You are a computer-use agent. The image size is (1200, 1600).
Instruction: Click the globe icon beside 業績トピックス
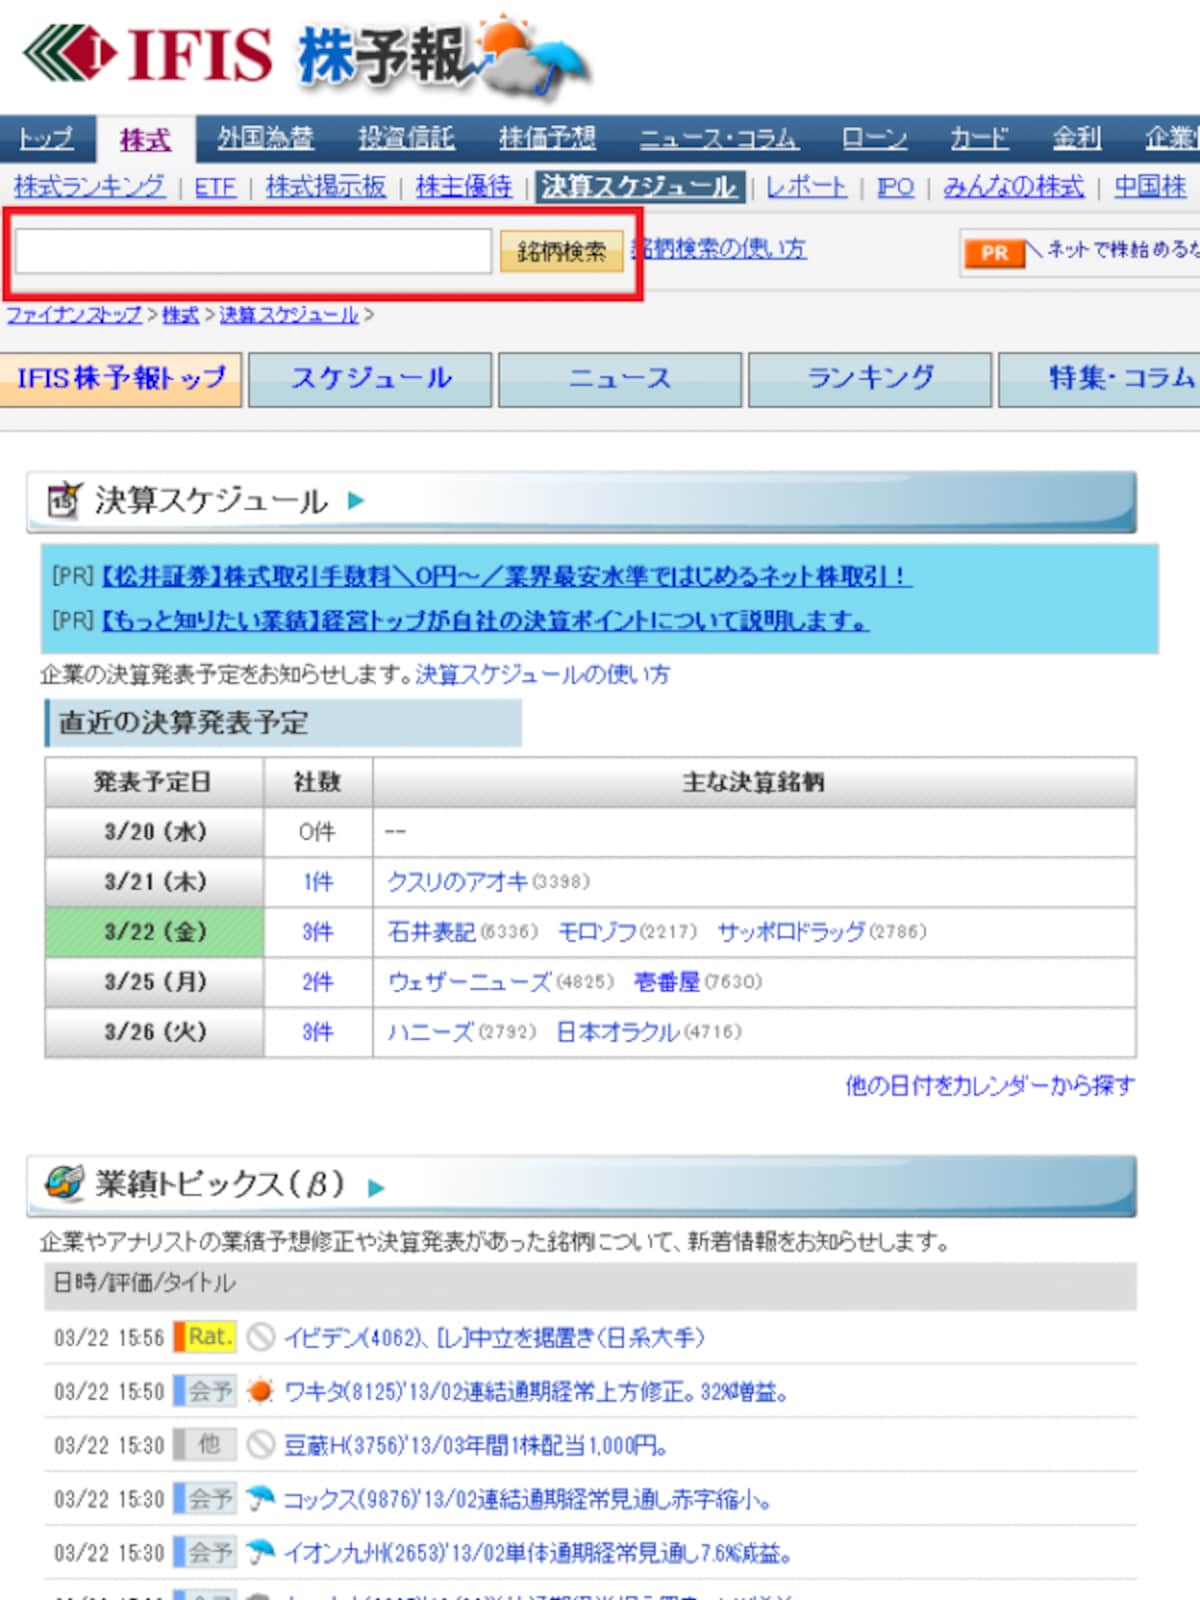pos(64,1183)
